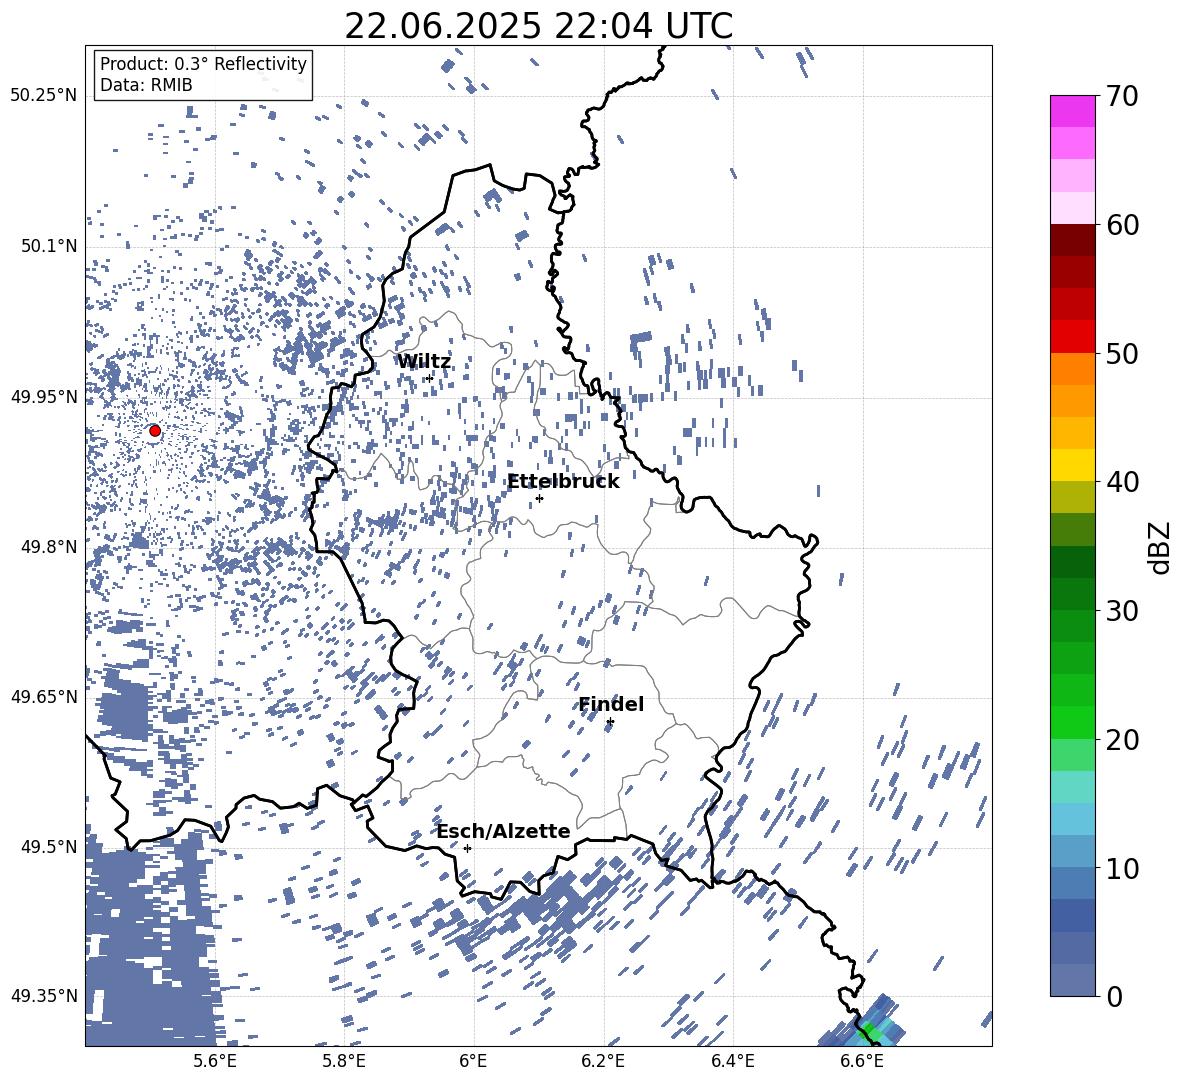Click the Esch/Alzette city label
The width and height of the screenshot is (1184, 1081).
point(504,831)
